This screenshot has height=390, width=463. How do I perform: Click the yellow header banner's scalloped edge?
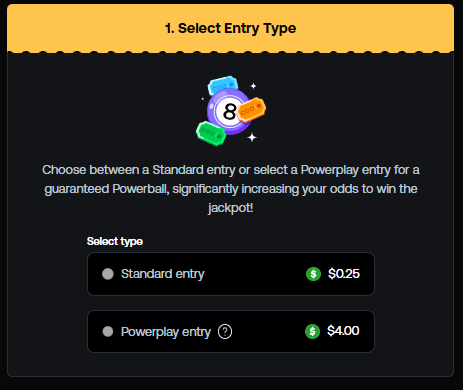click(x=230, y=52)
